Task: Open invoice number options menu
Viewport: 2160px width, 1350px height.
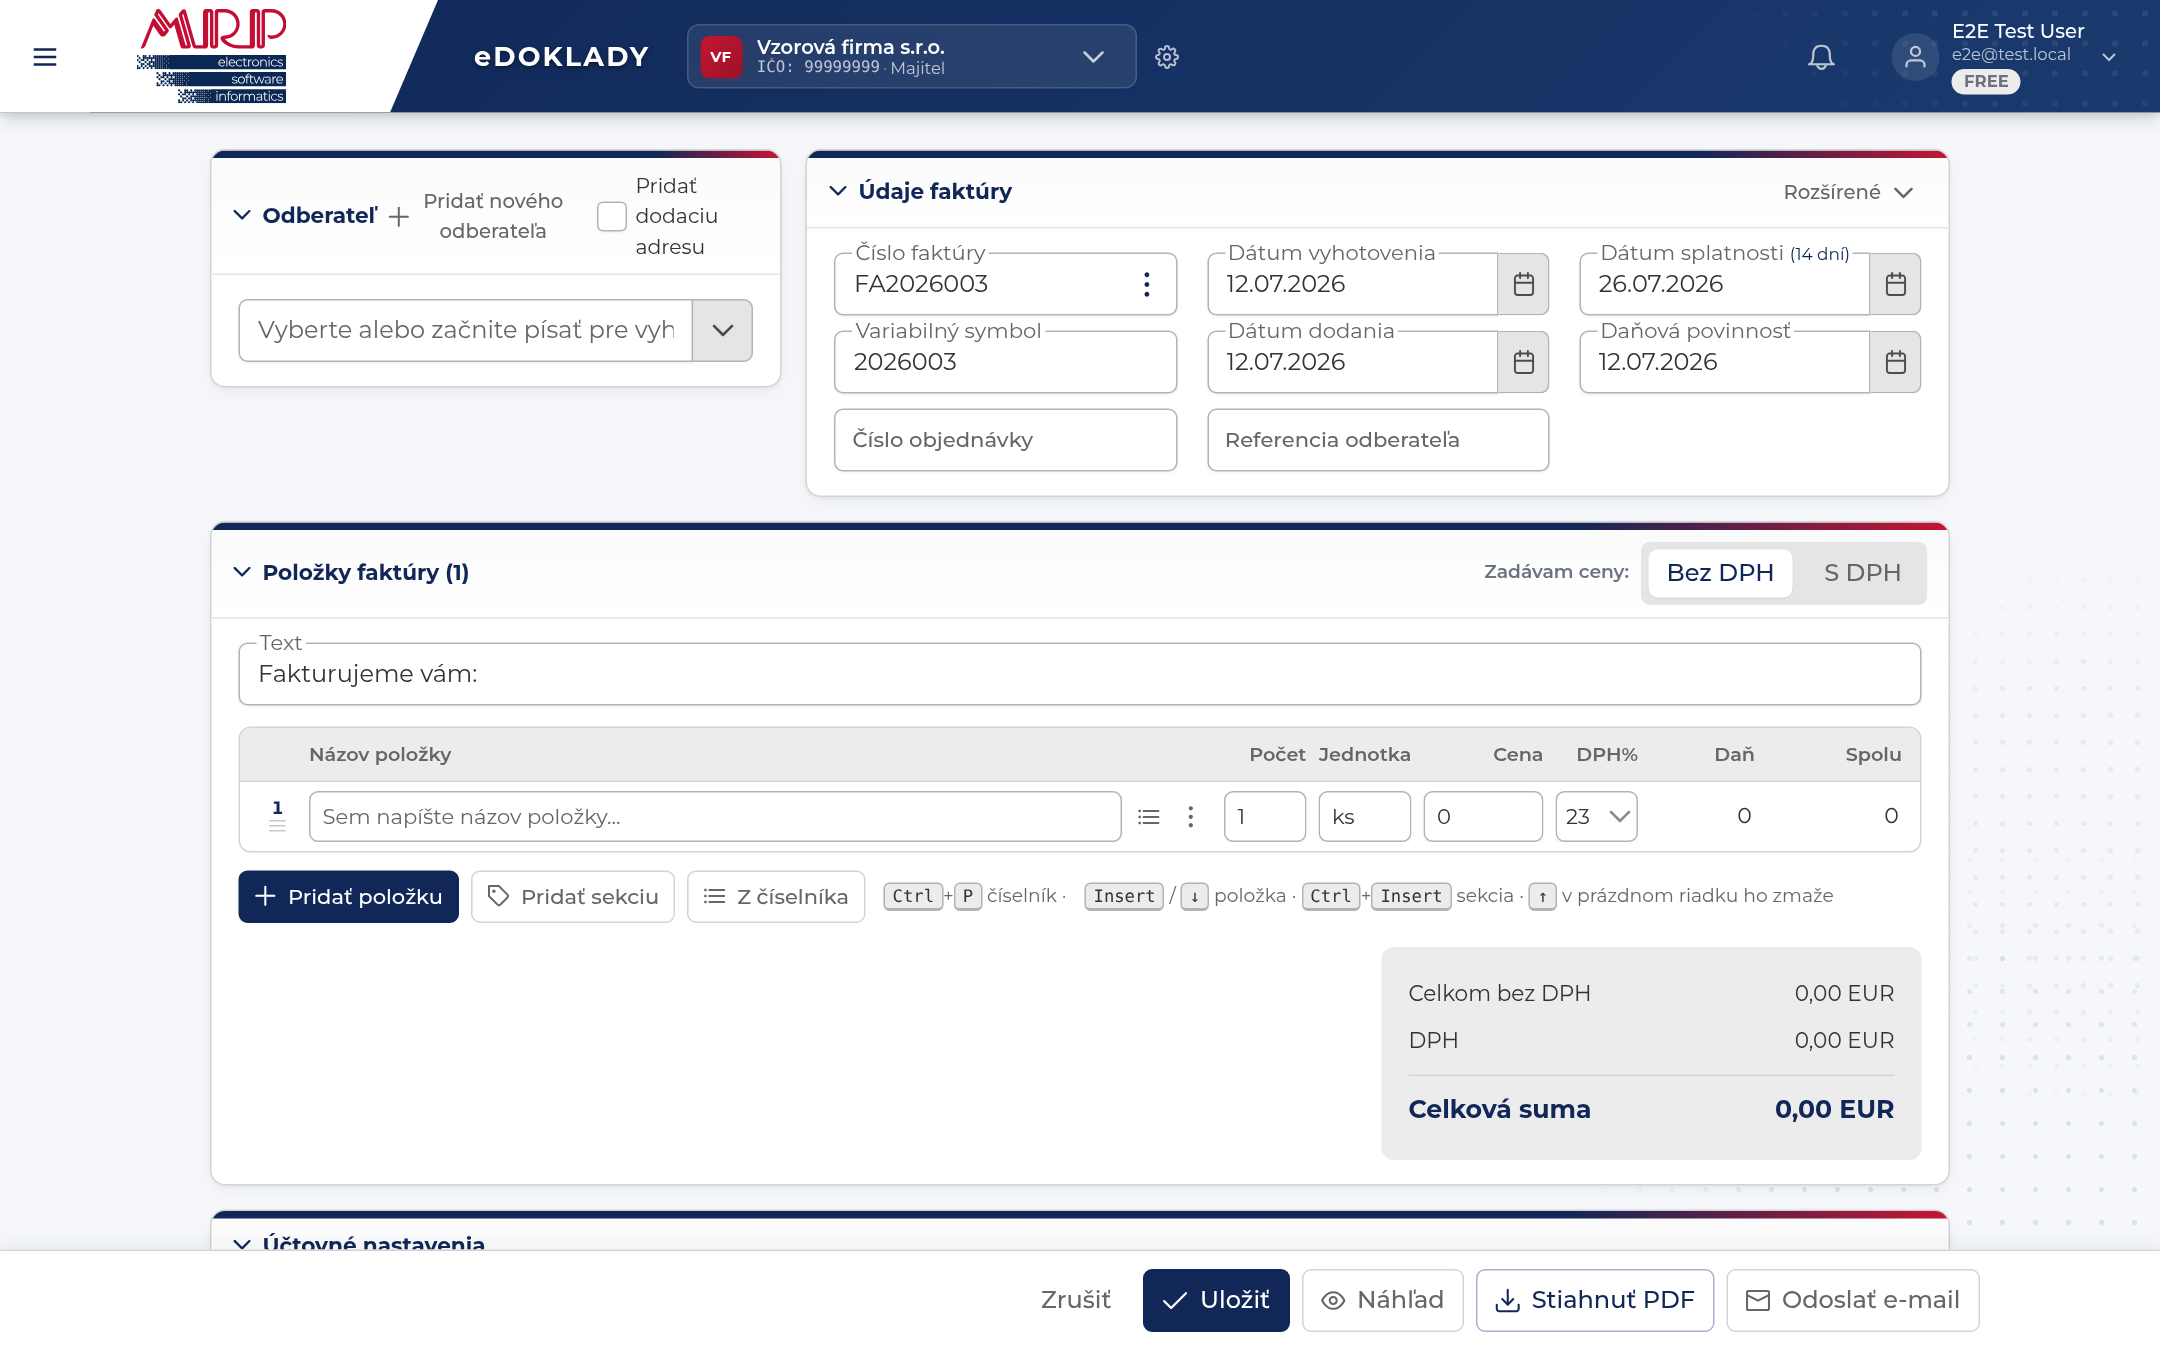Action: (1147, 284)
